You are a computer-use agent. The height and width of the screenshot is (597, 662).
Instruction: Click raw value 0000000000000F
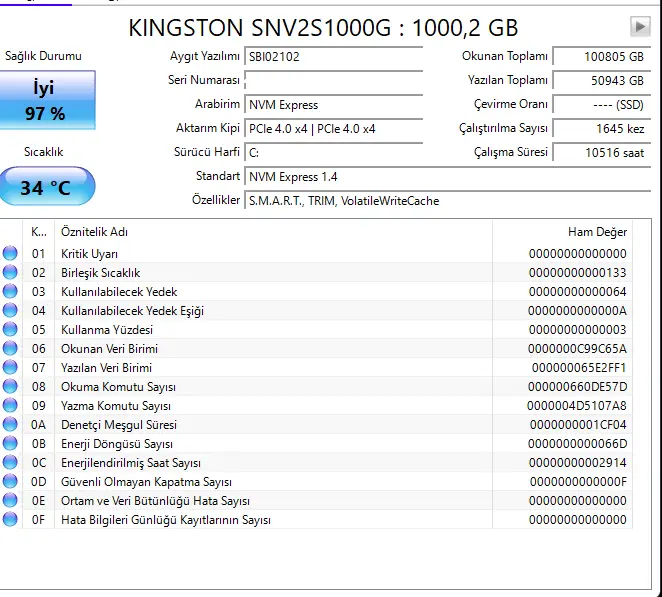pos(578,482)
